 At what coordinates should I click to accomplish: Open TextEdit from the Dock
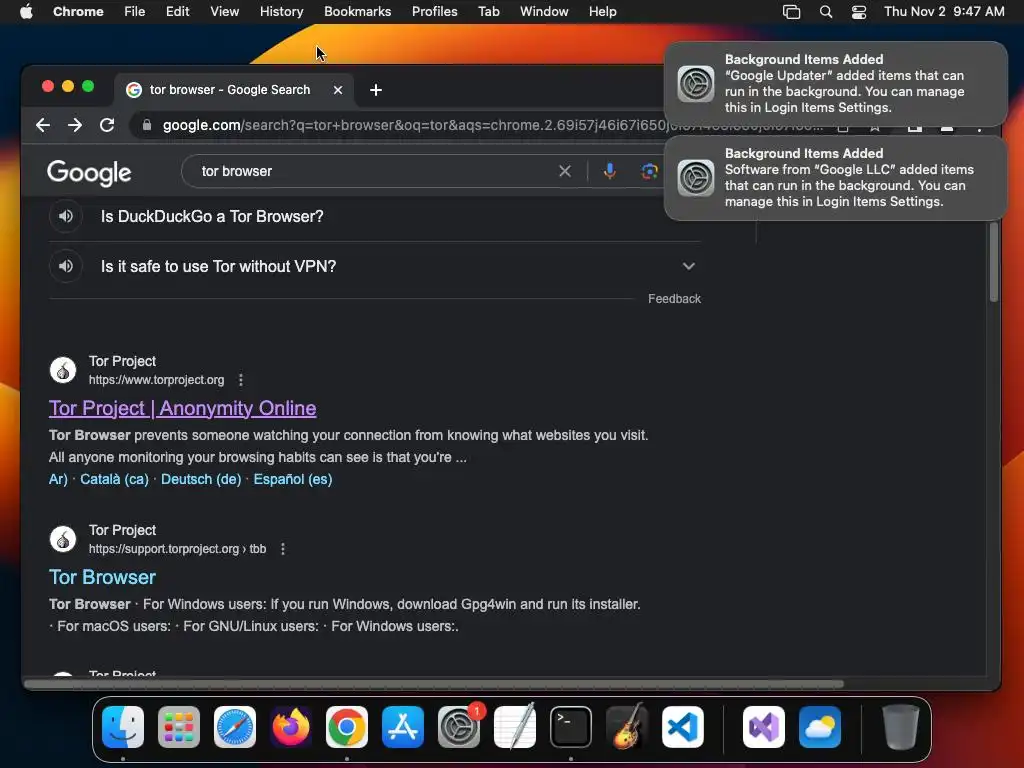pos(515,727)
